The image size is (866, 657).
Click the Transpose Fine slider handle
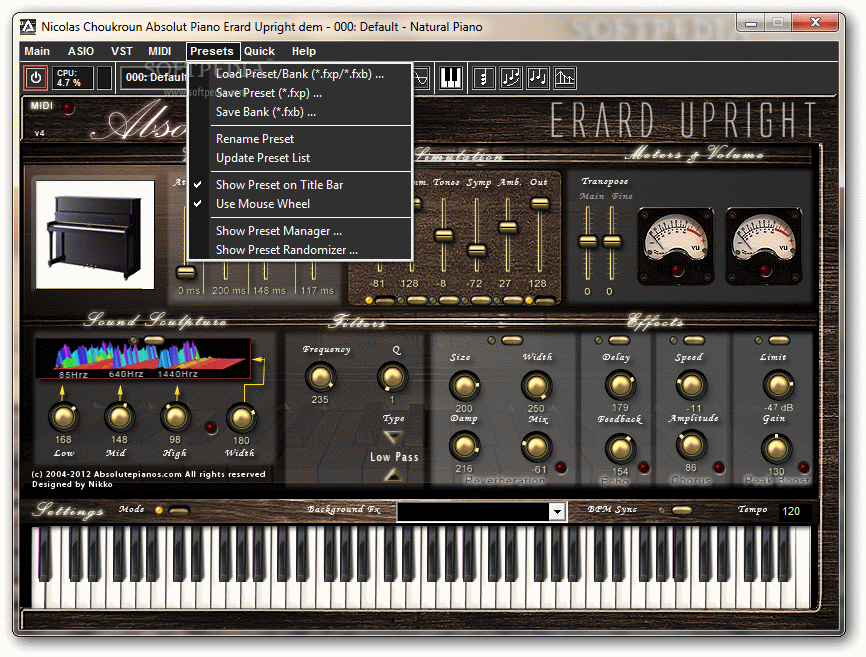(611, 241)
